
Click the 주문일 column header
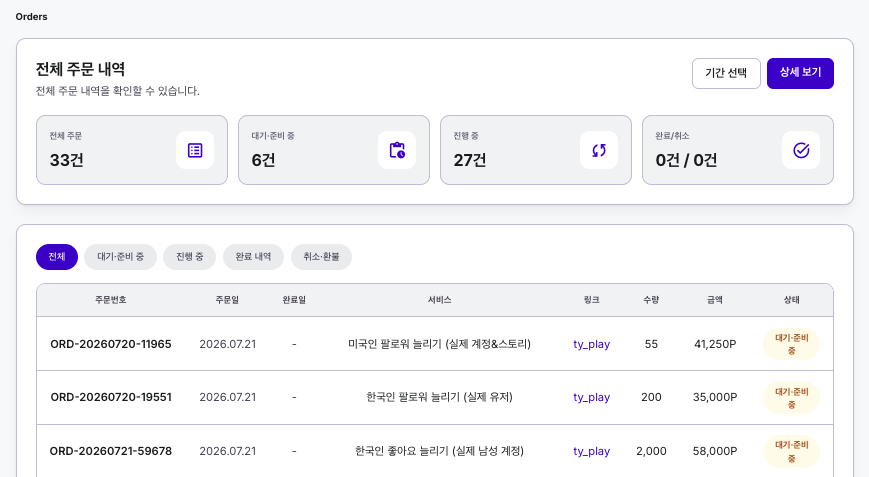[227, 300]
